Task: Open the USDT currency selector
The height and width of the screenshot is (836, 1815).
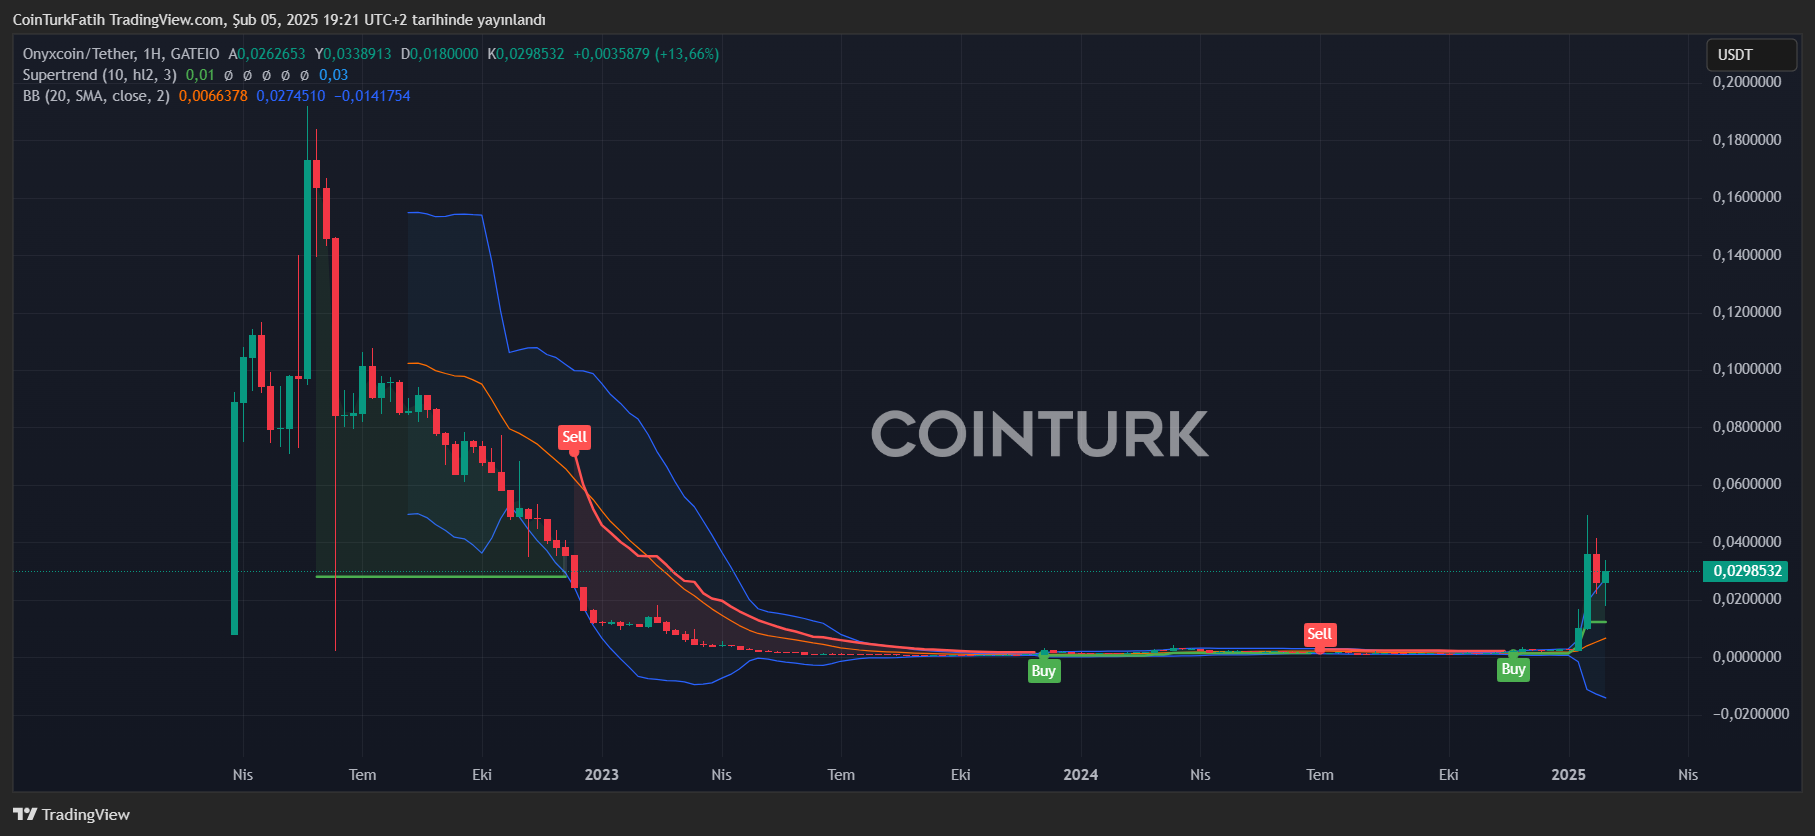Action: 1751,55
